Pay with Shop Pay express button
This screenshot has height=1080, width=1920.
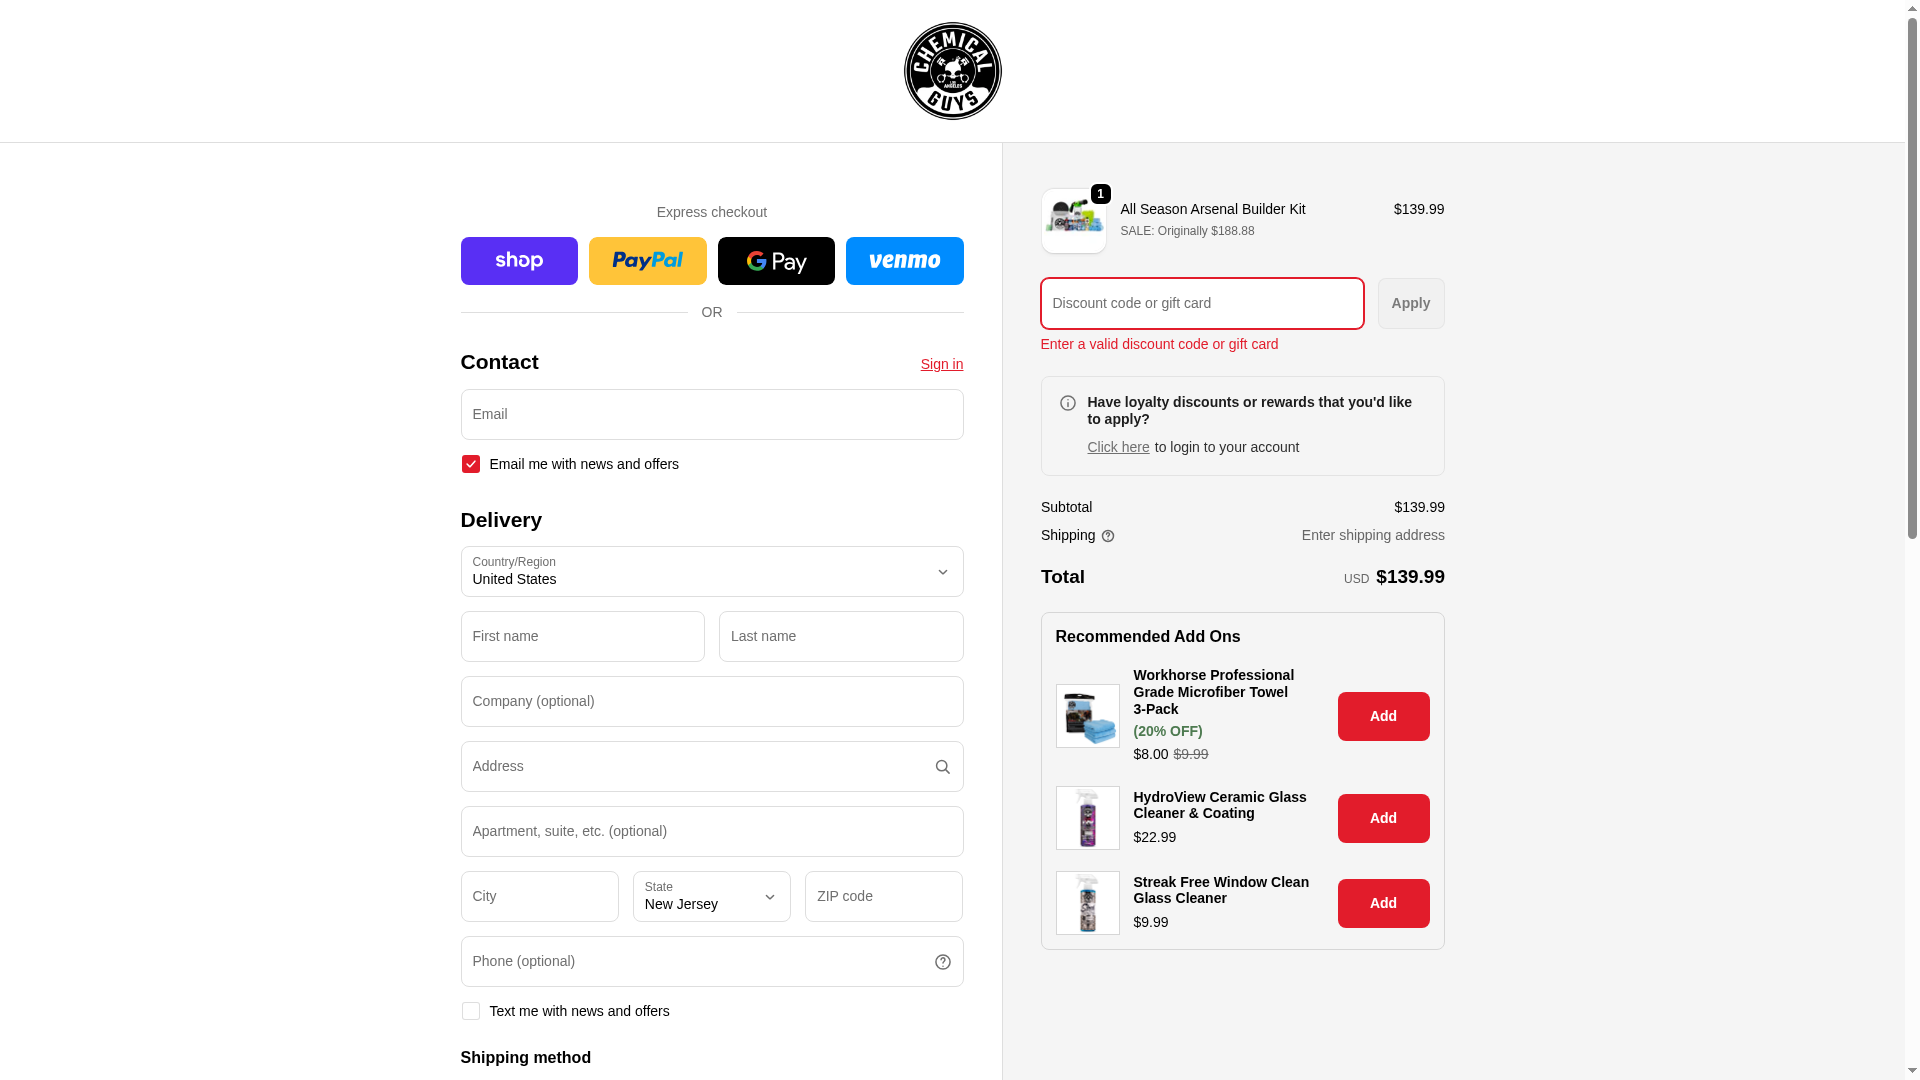519,261
